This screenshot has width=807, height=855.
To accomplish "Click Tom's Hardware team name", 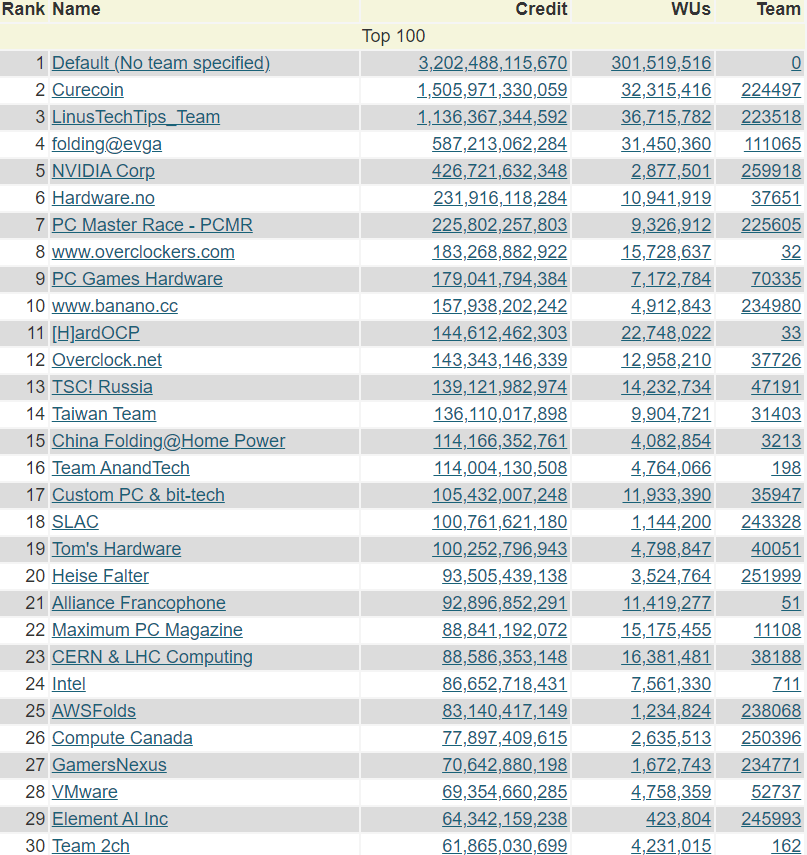I will pyautogui.click(x=116, y=549).
